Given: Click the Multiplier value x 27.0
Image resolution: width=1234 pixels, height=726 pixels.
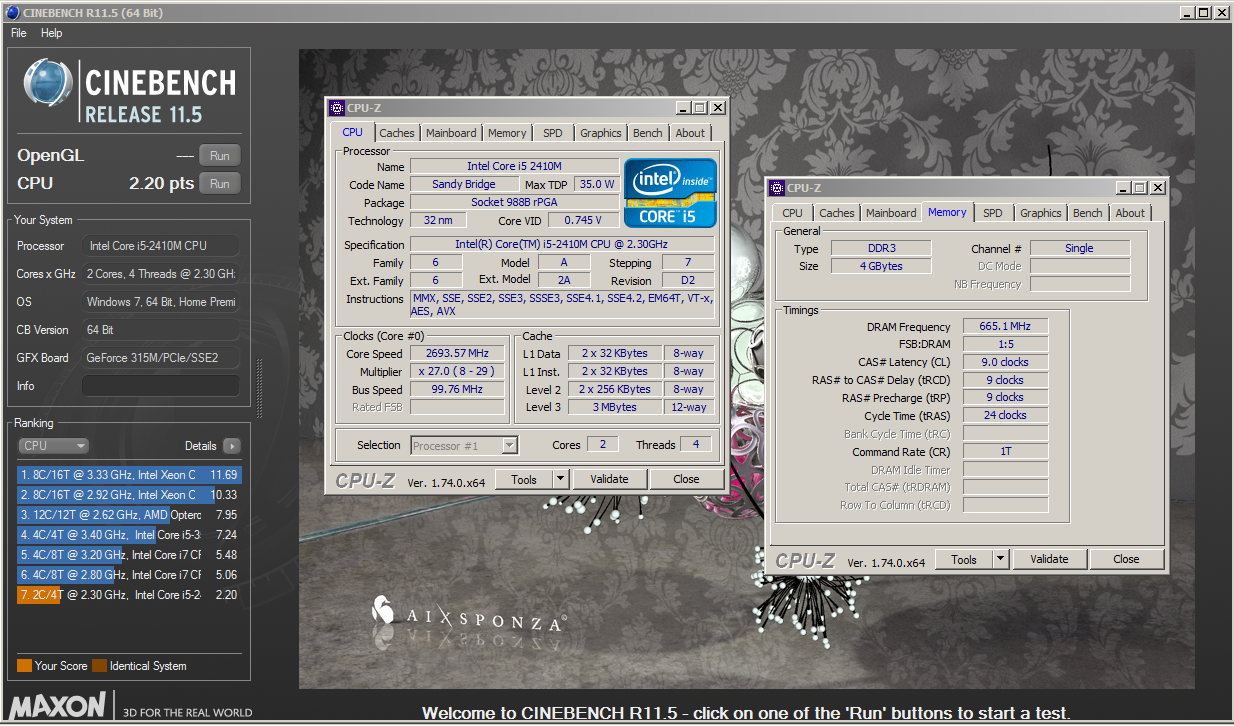Looking at the screenshot, I should (x=457, y=372).
